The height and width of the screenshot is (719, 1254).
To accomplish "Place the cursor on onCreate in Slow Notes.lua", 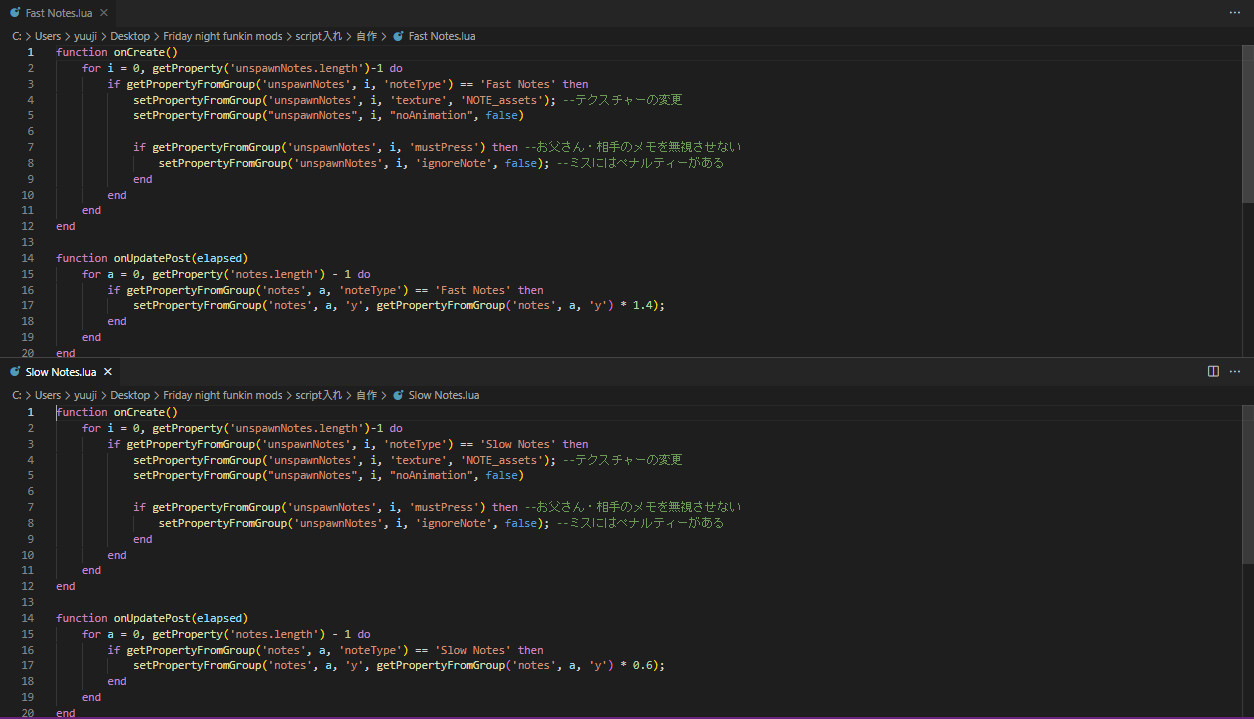I will point(143,411).
